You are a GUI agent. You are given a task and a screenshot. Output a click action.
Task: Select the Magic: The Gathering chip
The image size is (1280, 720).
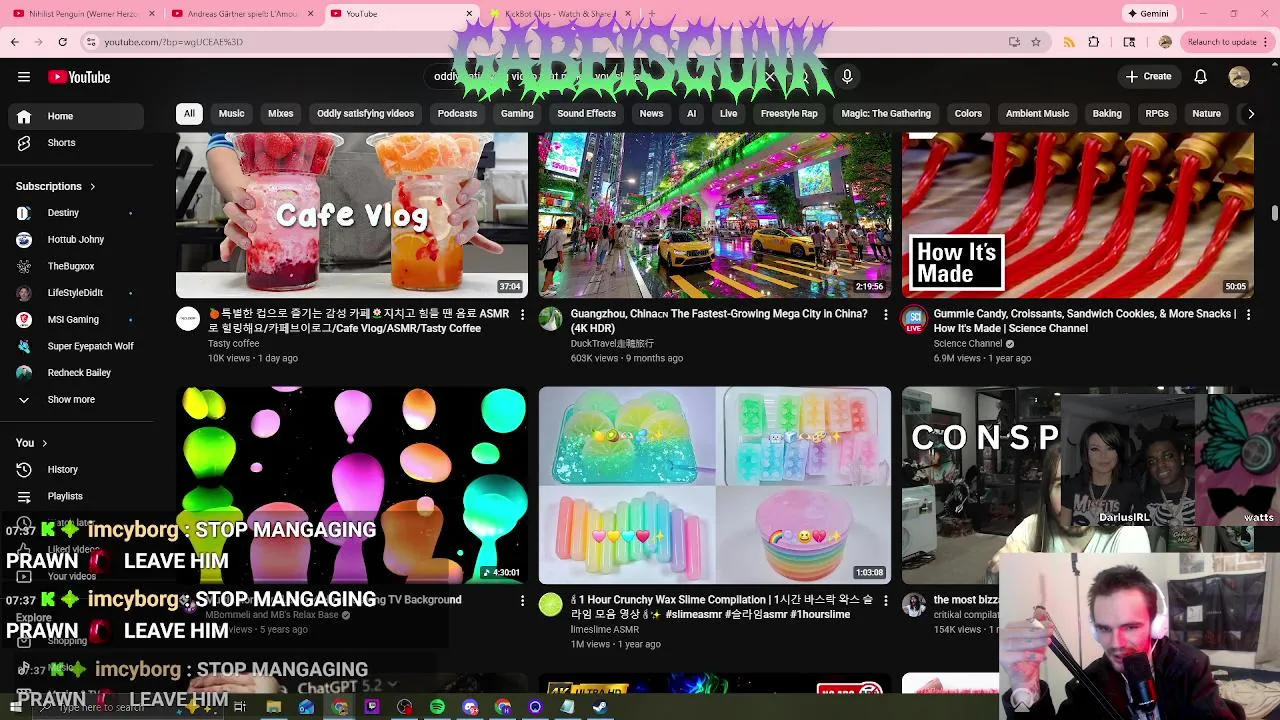[886, 114]
